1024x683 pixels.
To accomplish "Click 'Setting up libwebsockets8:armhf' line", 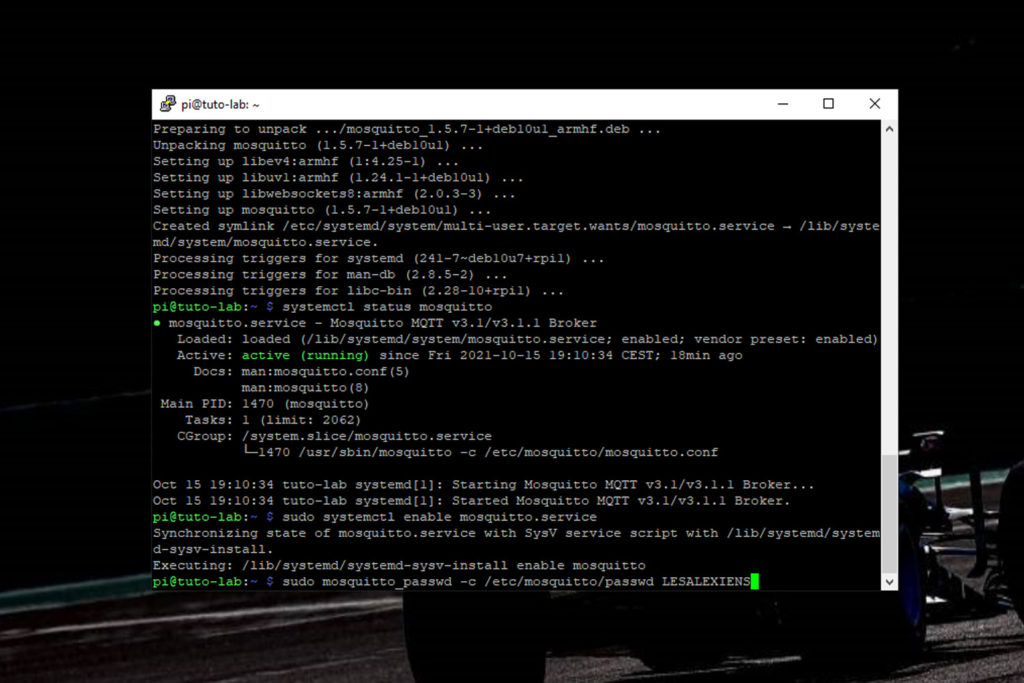I will (334, 193).
